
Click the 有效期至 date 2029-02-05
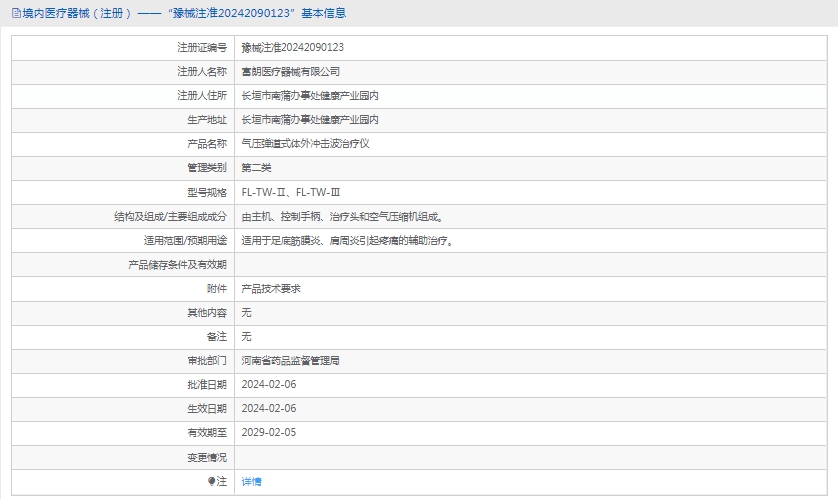pos(269,432)
